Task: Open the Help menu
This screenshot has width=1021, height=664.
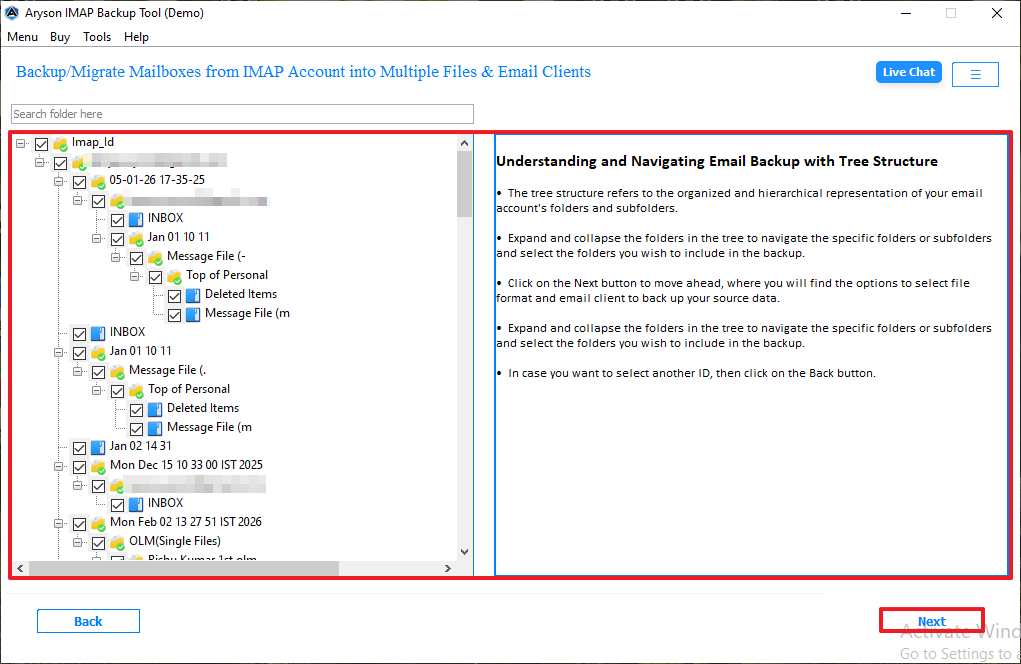Action: [x=136, y=37]
